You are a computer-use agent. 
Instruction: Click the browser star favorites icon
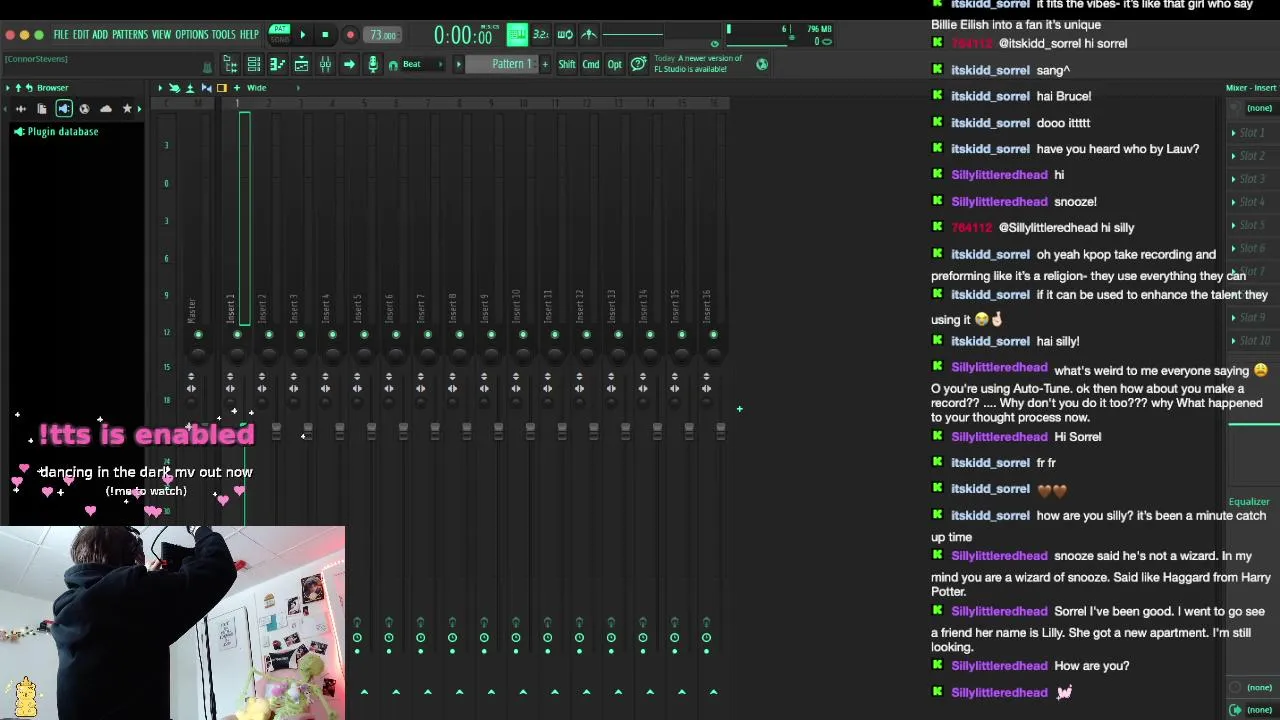(127, 108)
